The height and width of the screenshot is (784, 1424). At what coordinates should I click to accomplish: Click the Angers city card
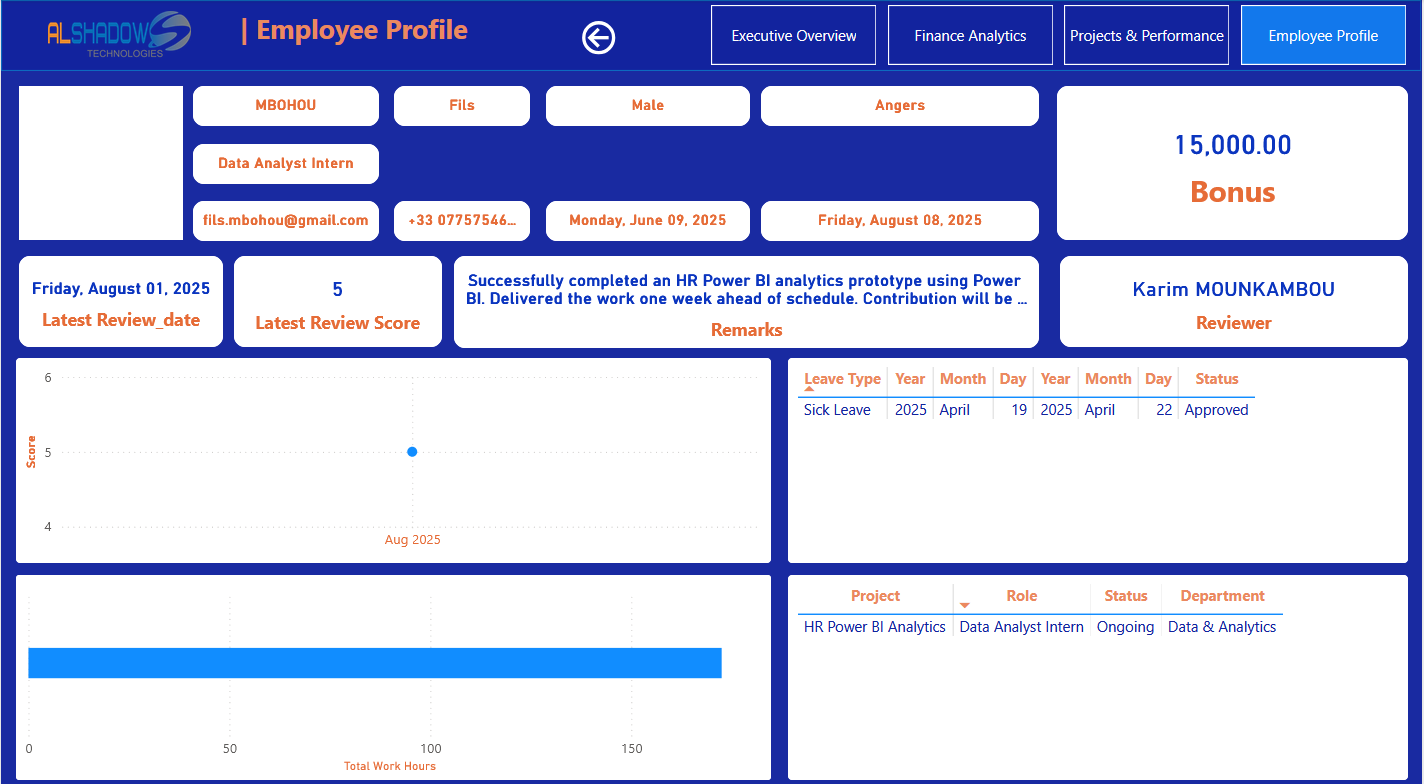pos(900,106)
